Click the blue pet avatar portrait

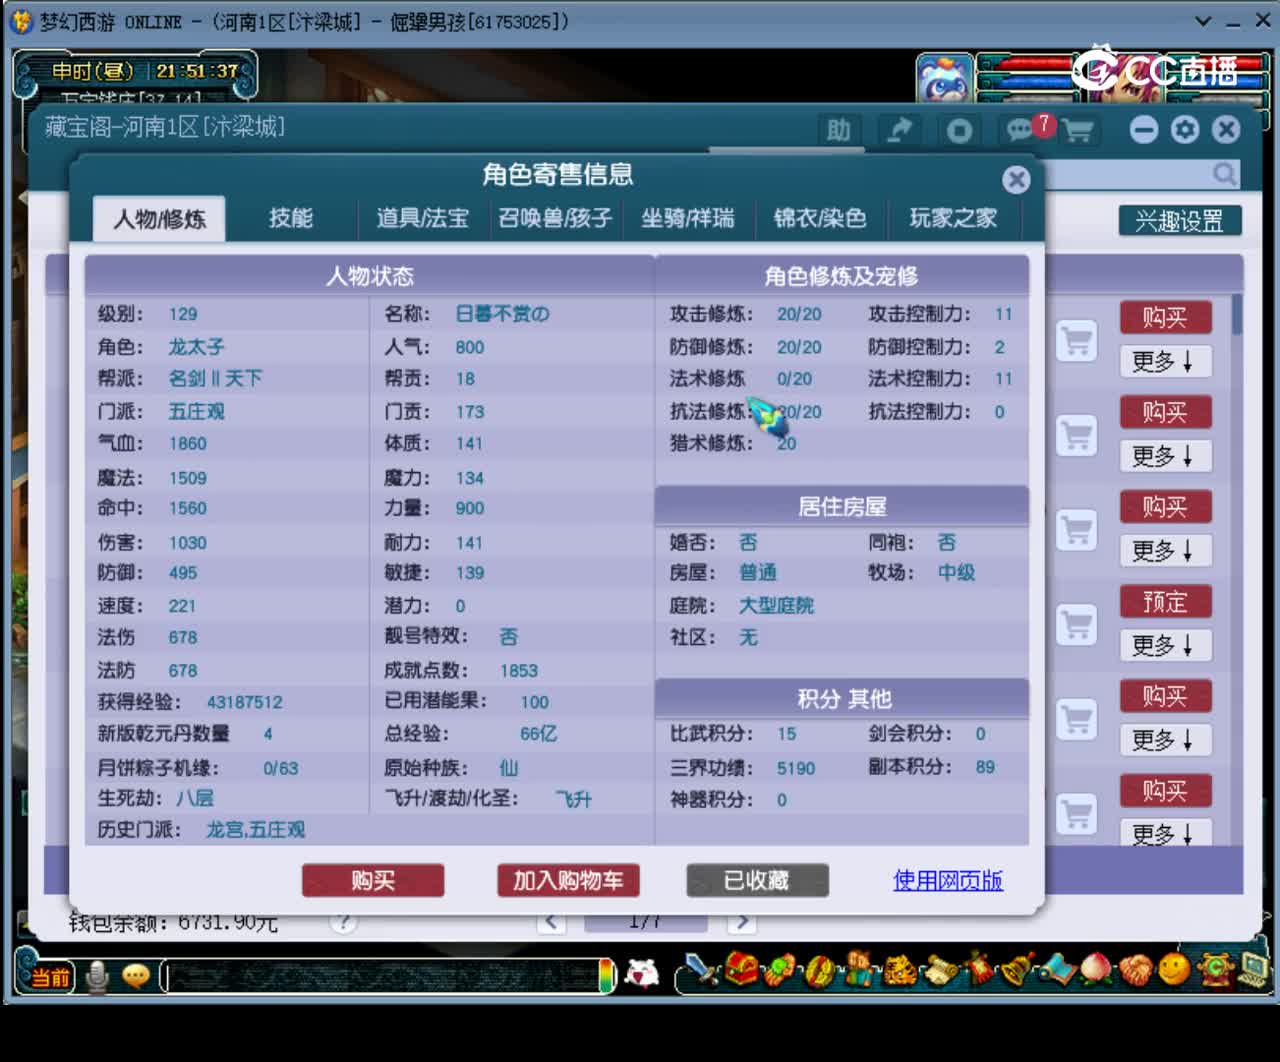944,78
